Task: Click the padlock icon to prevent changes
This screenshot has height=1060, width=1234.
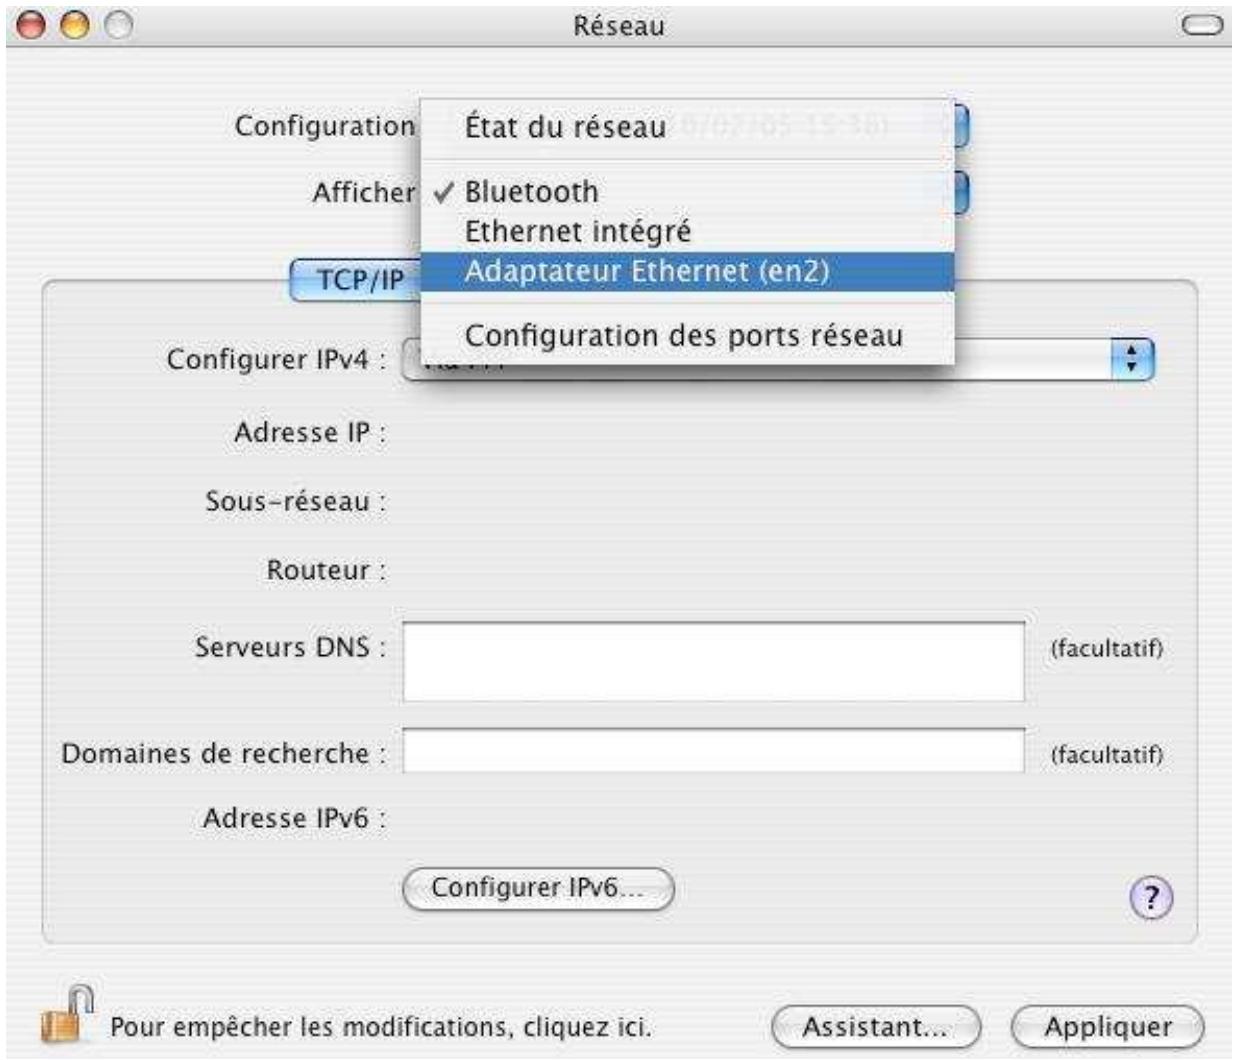Action: click(67, 1014)
